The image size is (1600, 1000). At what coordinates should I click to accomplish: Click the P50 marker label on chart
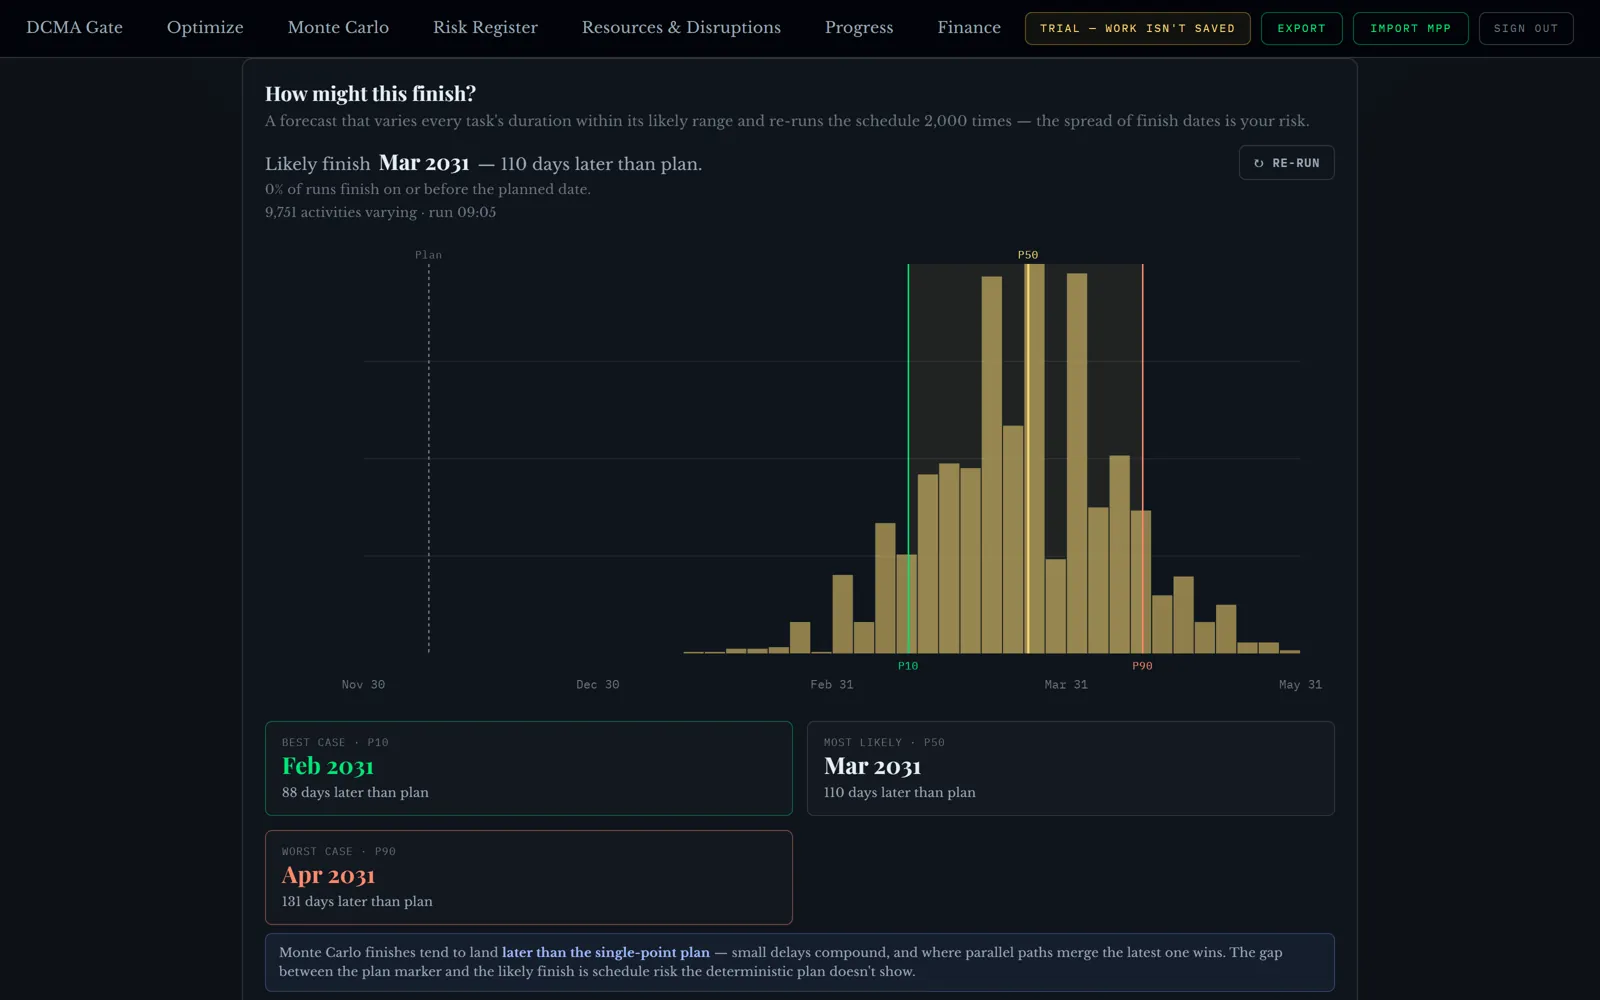tap(1028, 255)
